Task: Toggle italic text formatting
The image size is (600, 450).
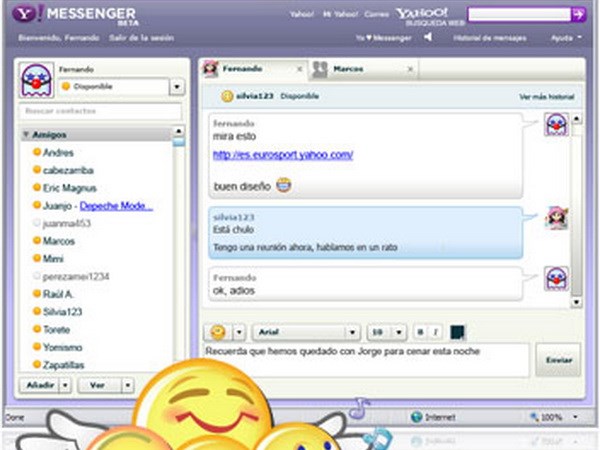Action: coord(437,332)
